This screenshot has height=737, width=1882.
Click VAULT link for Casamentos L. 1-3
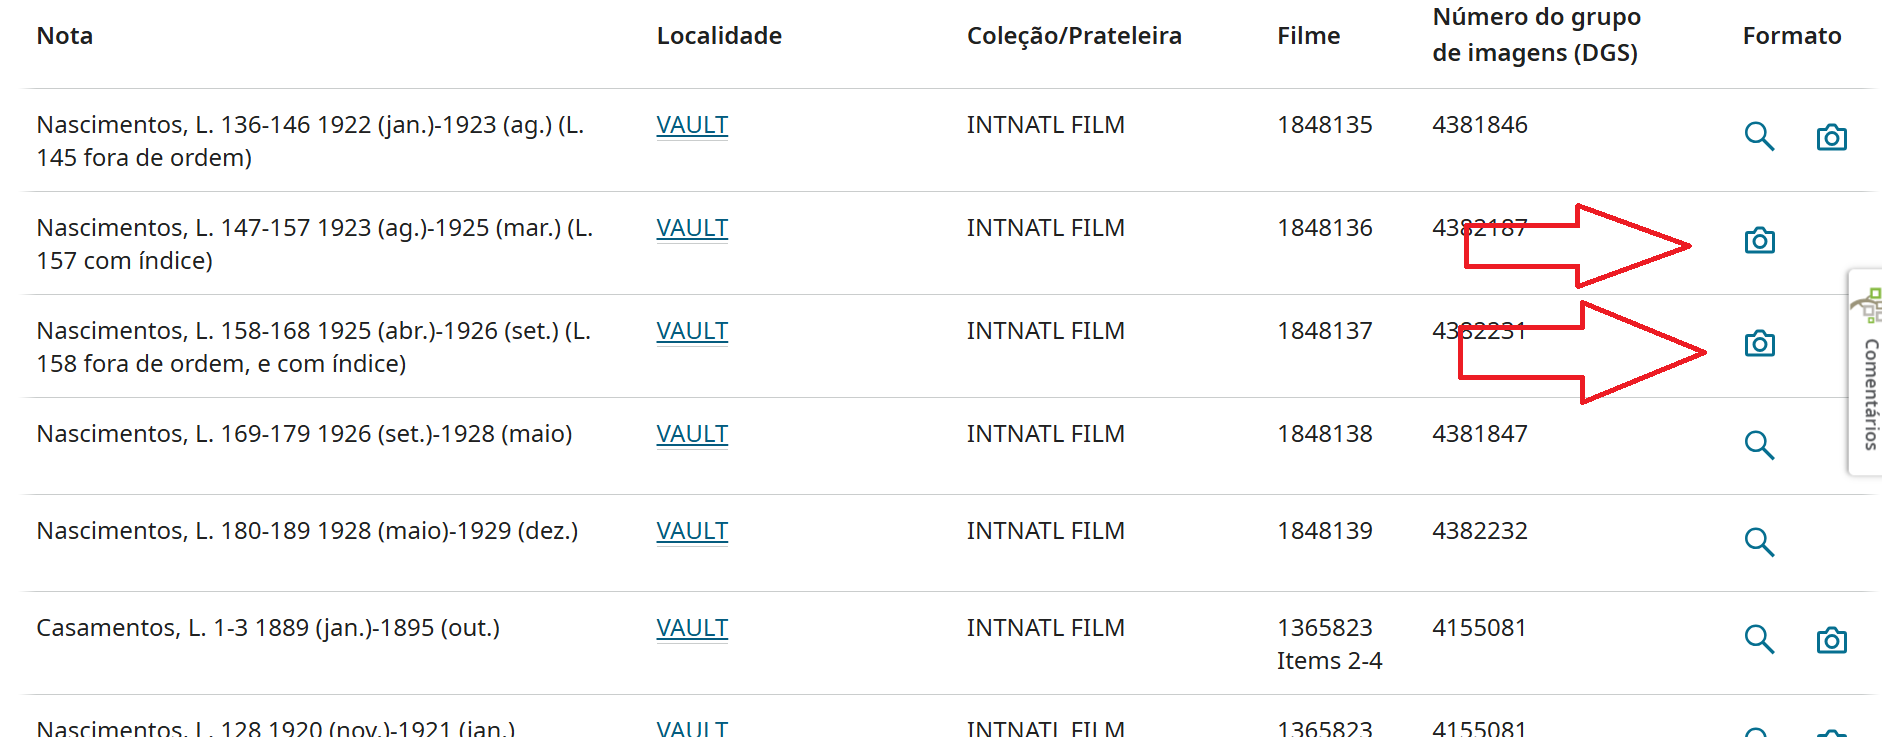click(x=692, y=628)
